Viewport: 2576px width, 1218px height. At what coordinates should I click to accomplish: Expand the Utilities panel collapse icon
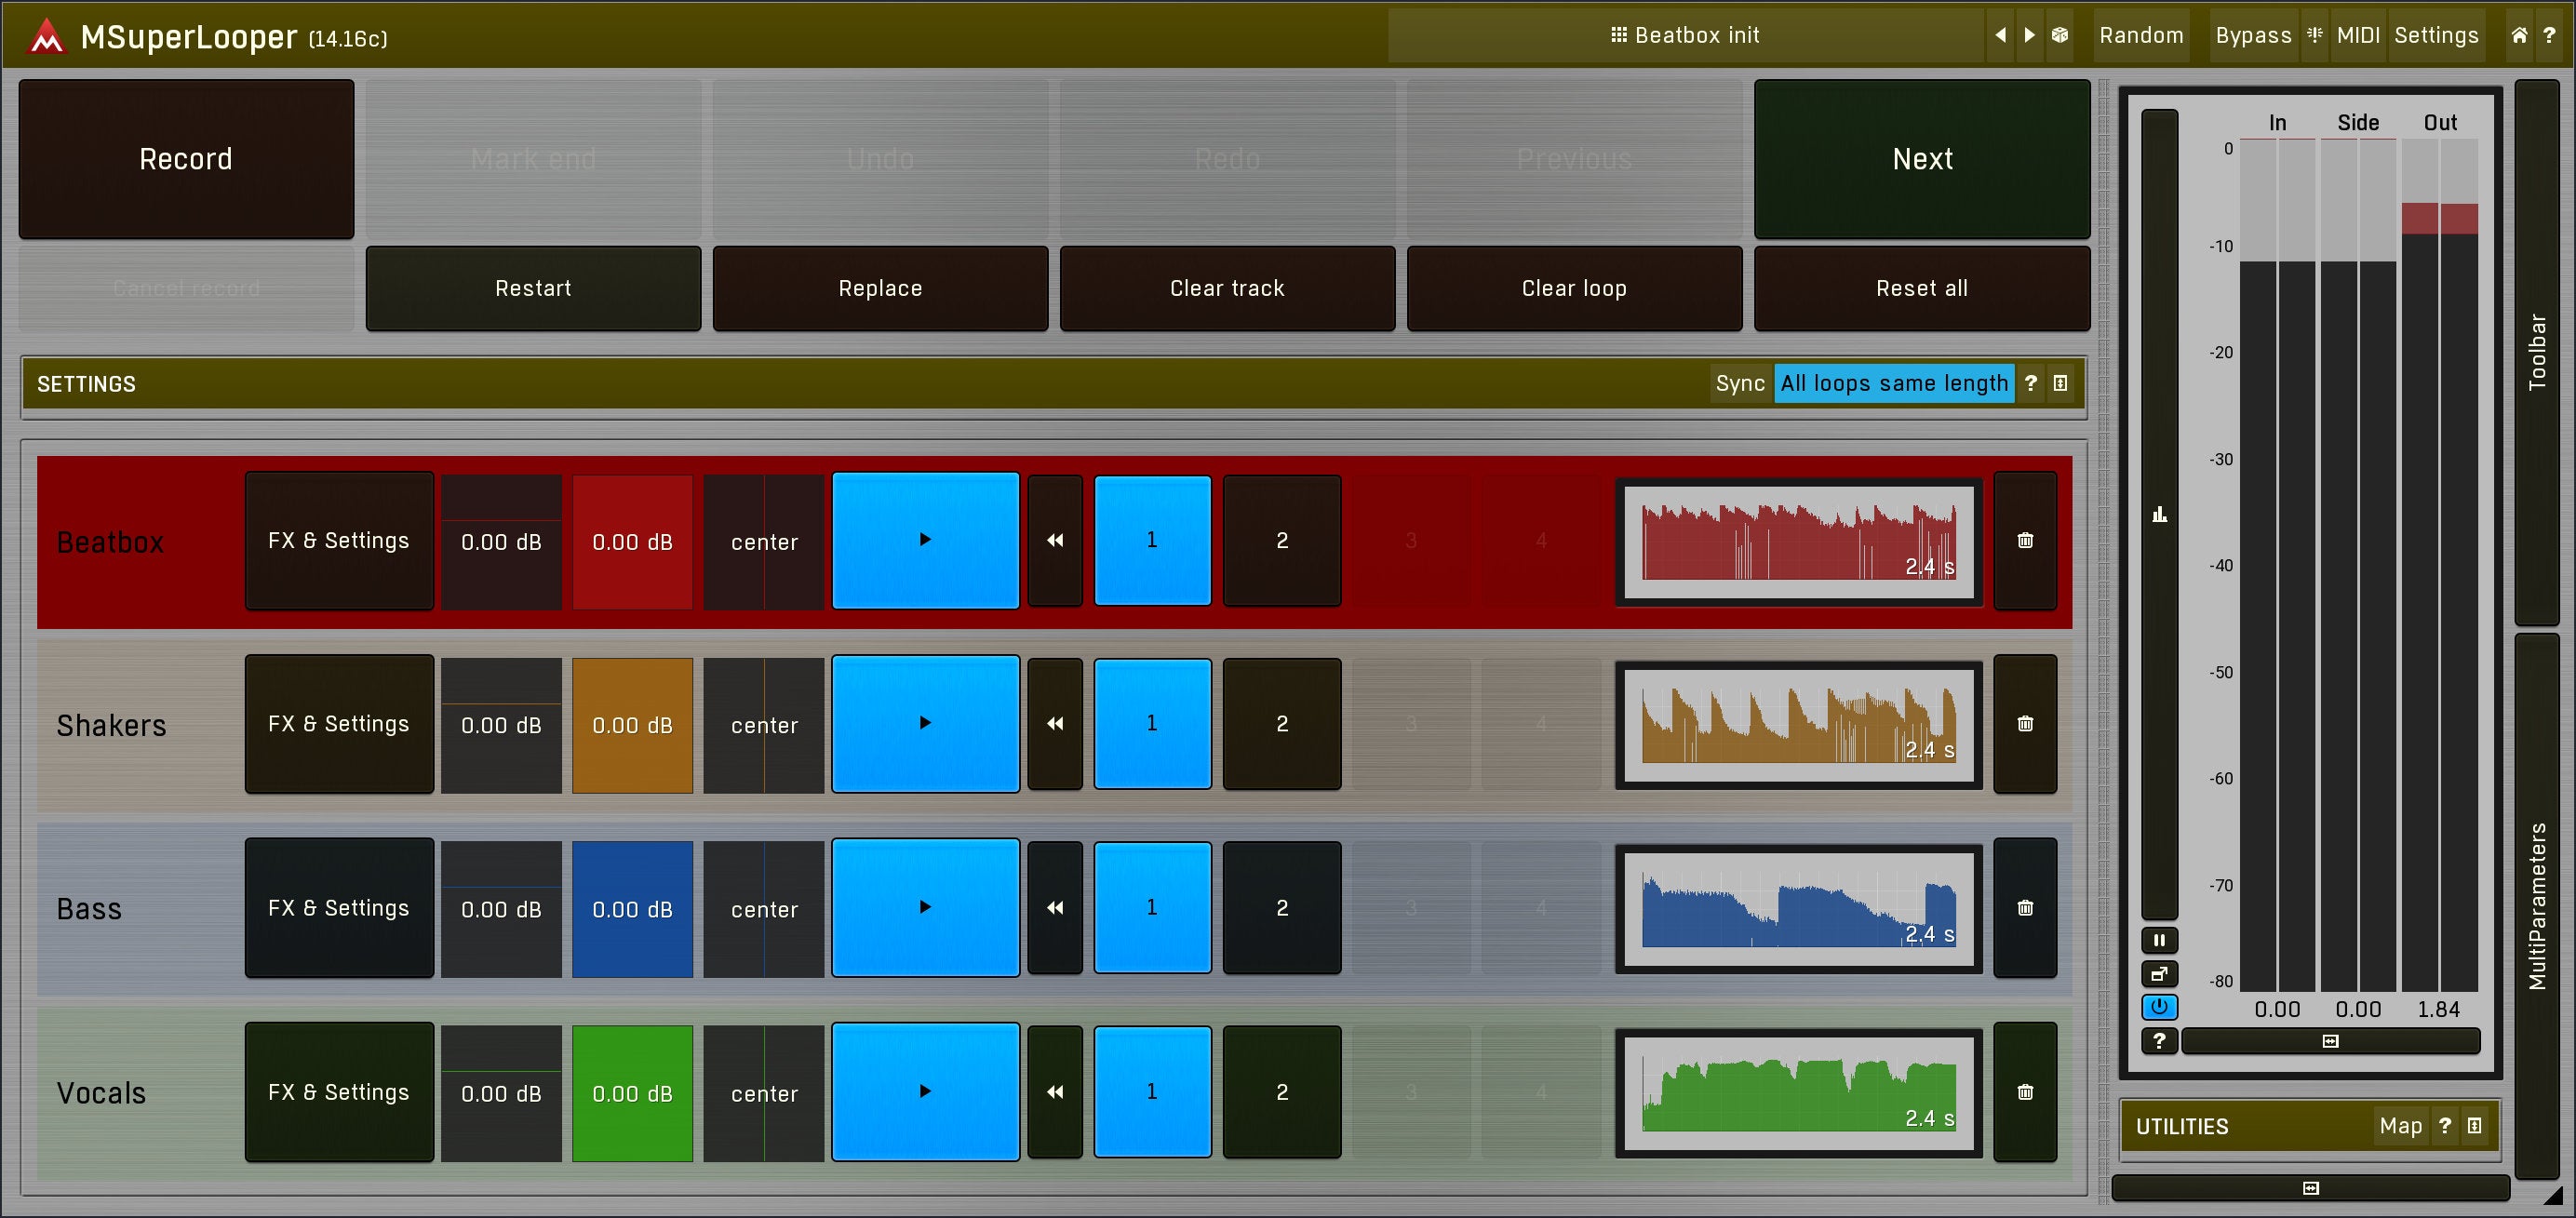tap(2474, 1126)
